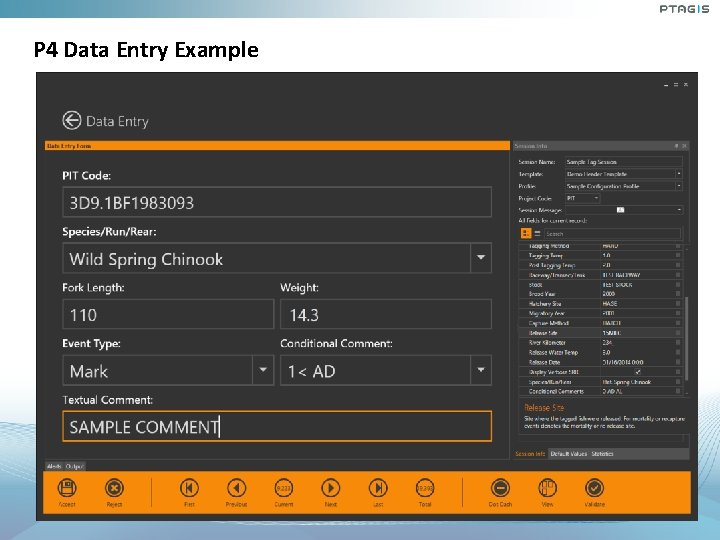Select the Release Site row
Viewport: 720px width, 540px height.
(x=600, y=333)
